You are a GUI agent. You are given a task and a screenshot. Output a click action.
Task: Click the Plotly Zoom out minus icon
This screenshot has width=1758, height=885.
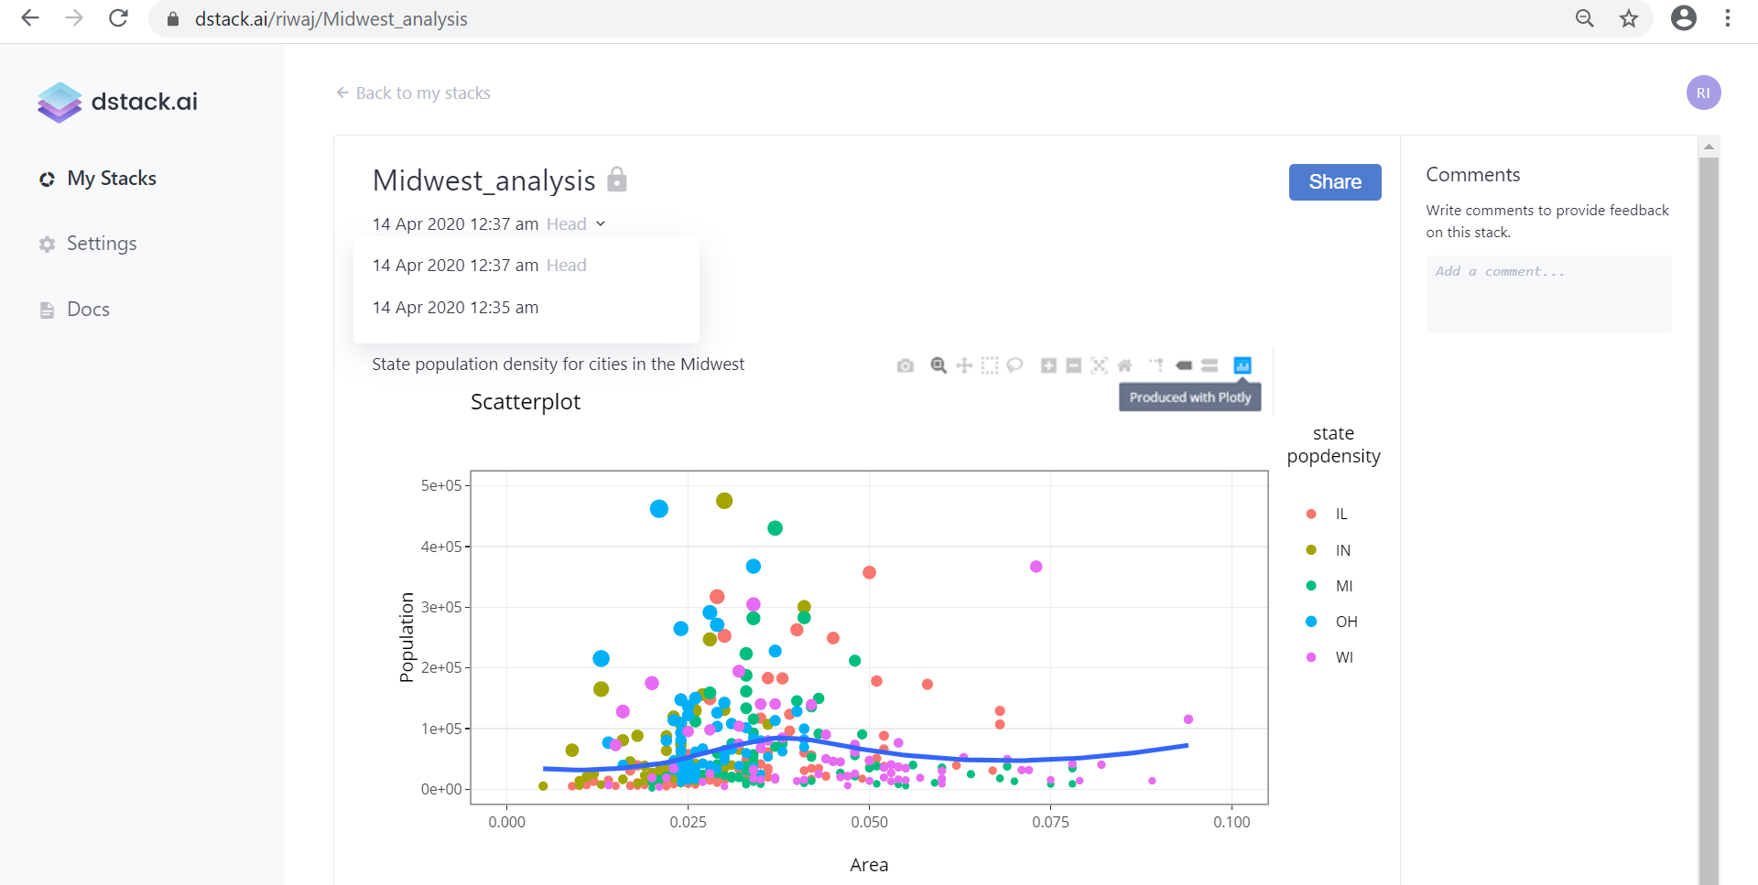pos(1073,366)
